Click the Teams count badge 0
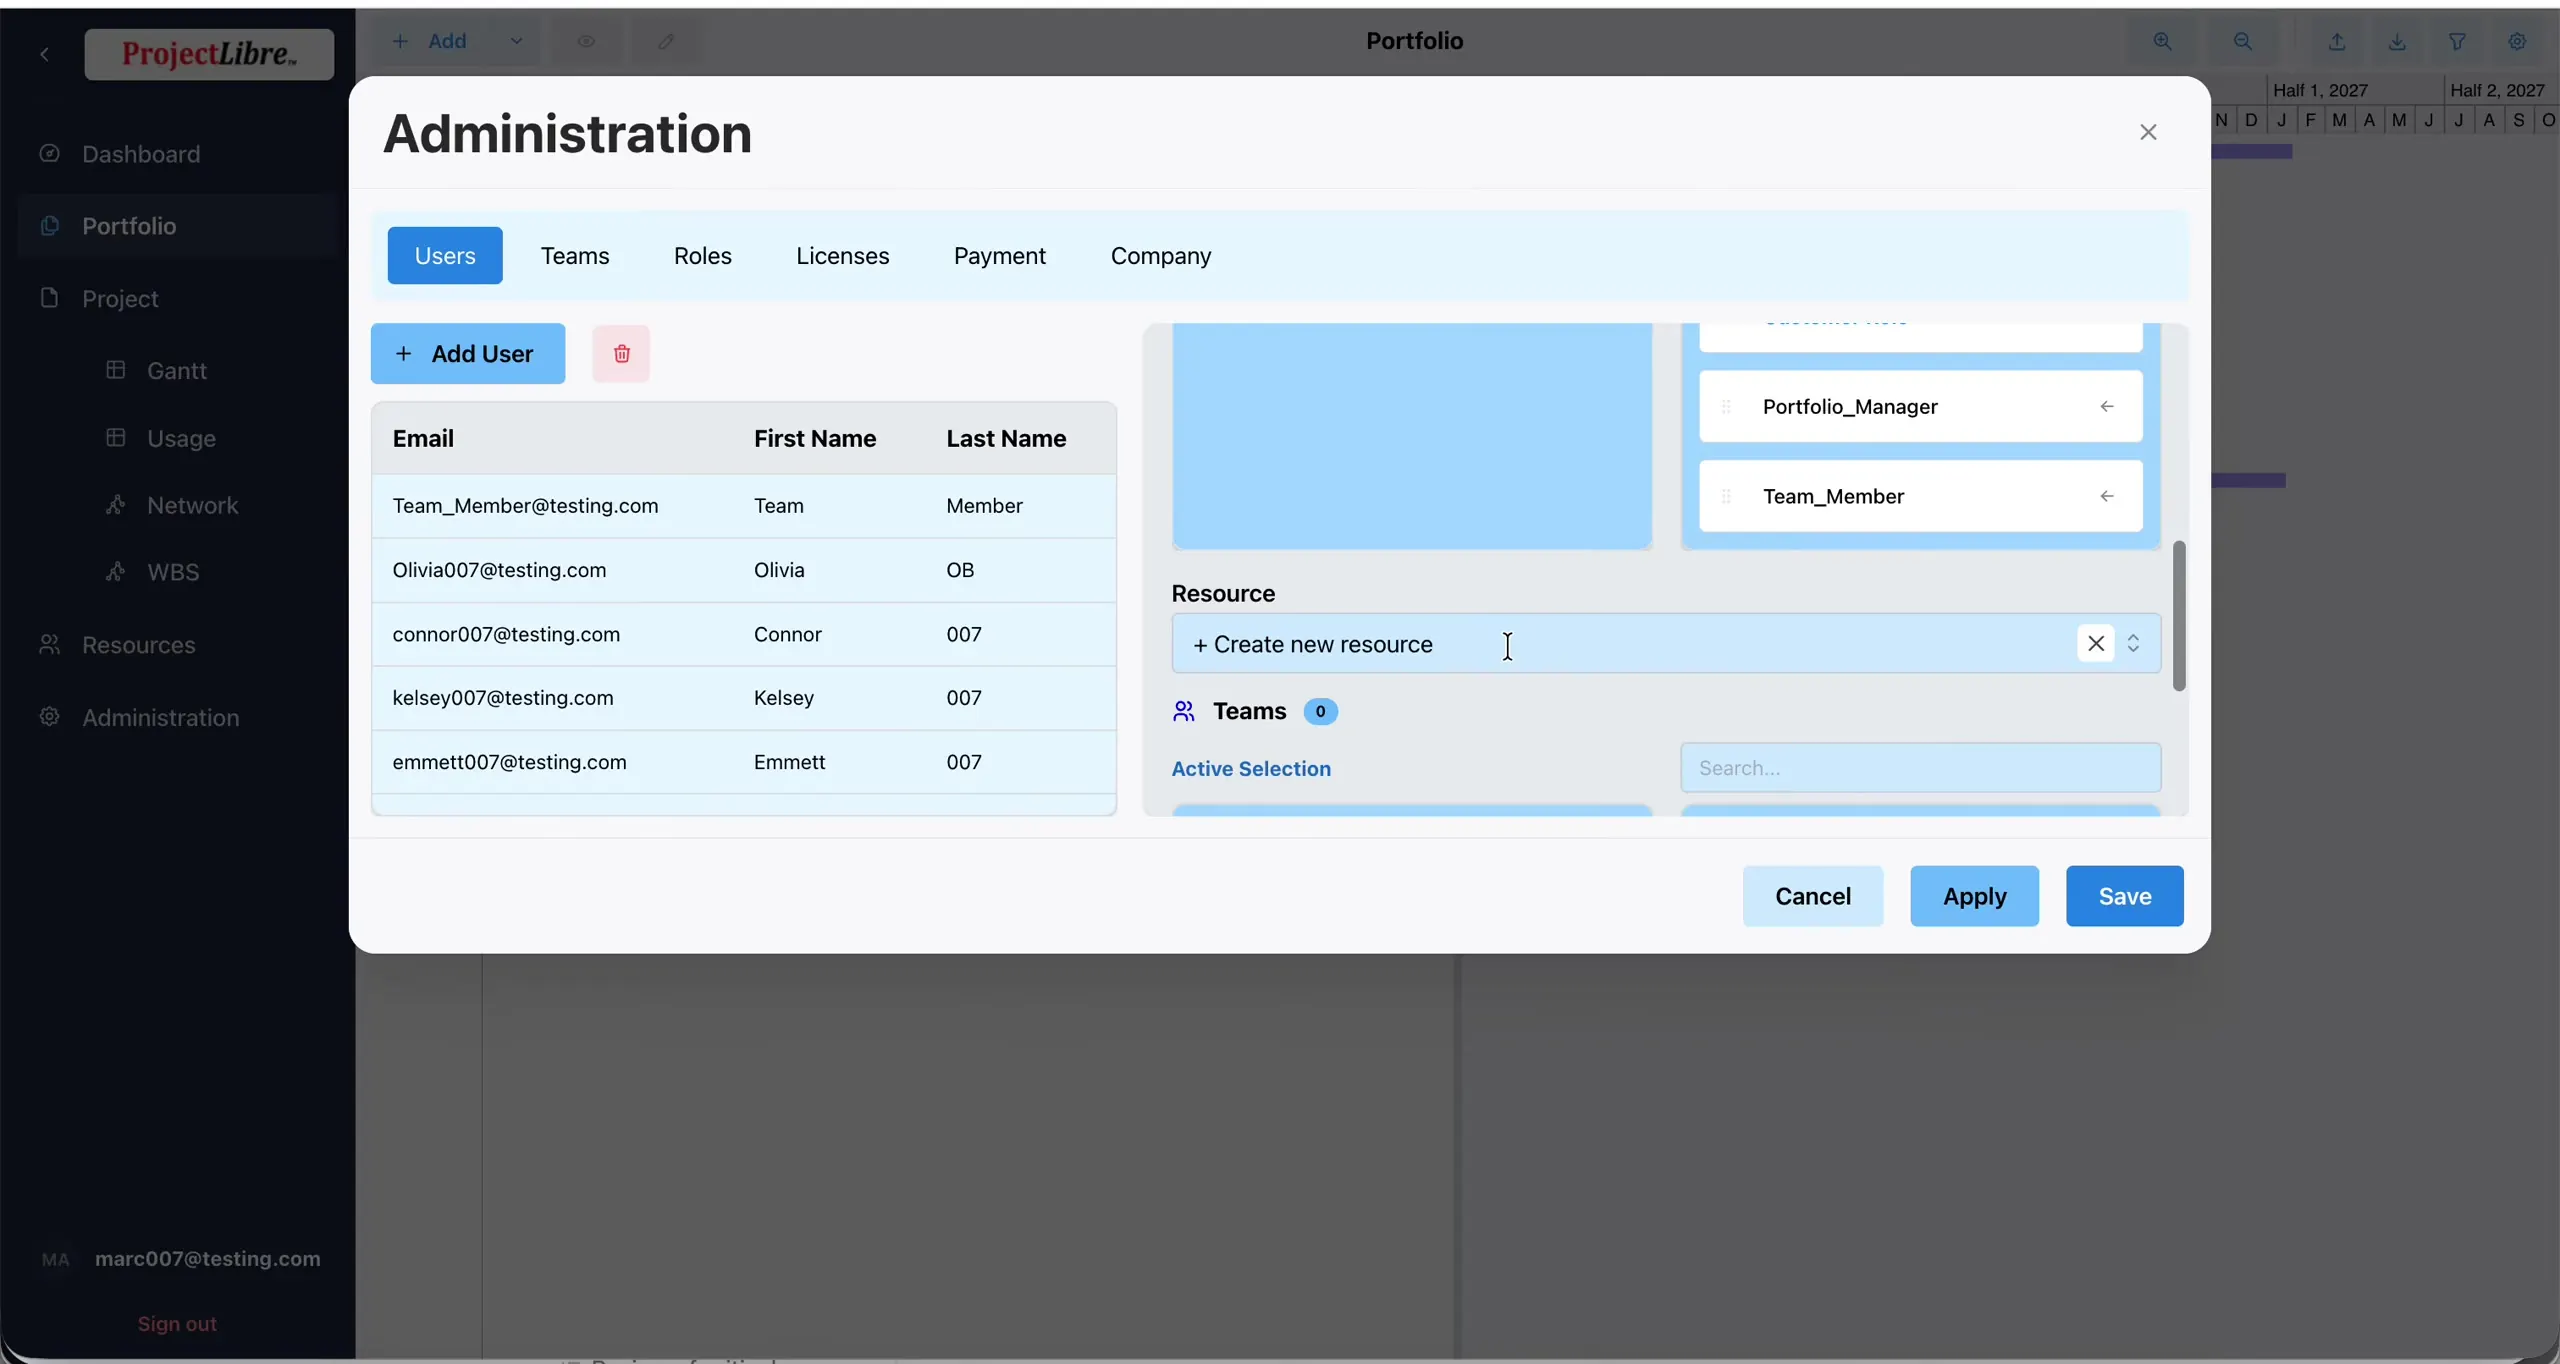Screen dimensions: 2560x1364 tap(1320, 711)
